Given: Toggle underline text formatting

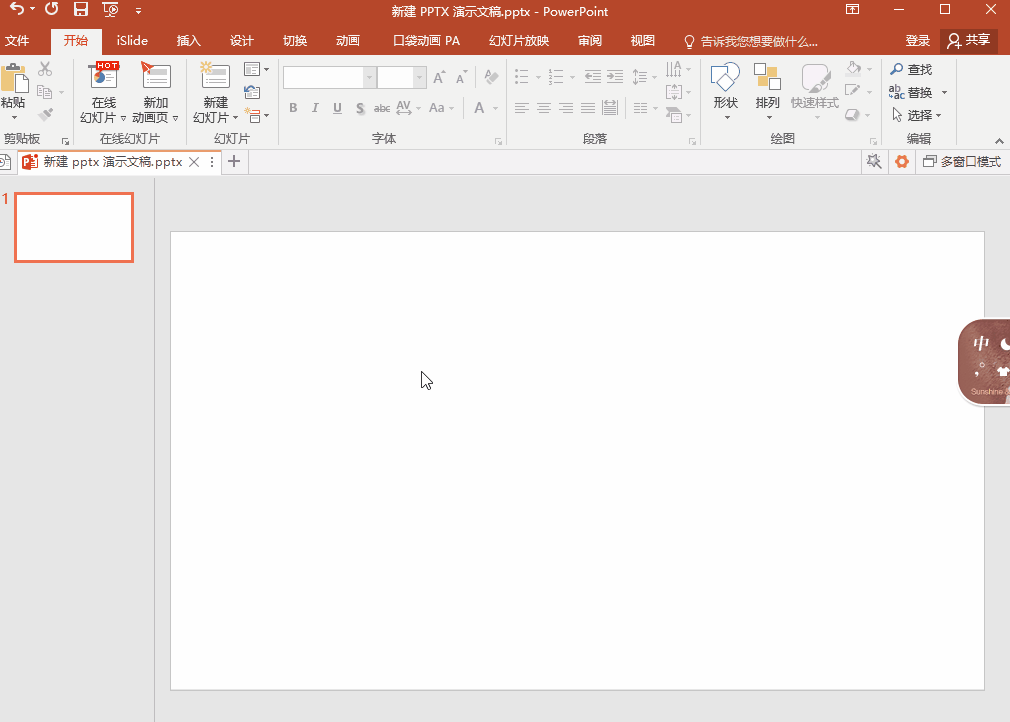Looking at the screenshot, I should pyautogui.click(x=337, y=108).
